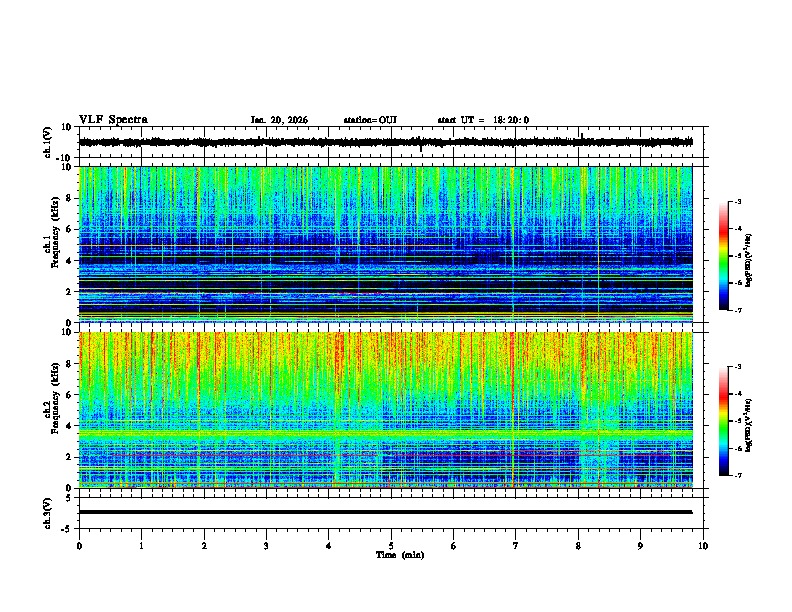Click the "ch.3(V)" axis label
Screen dimensions: 792x612
pos(48,513)
